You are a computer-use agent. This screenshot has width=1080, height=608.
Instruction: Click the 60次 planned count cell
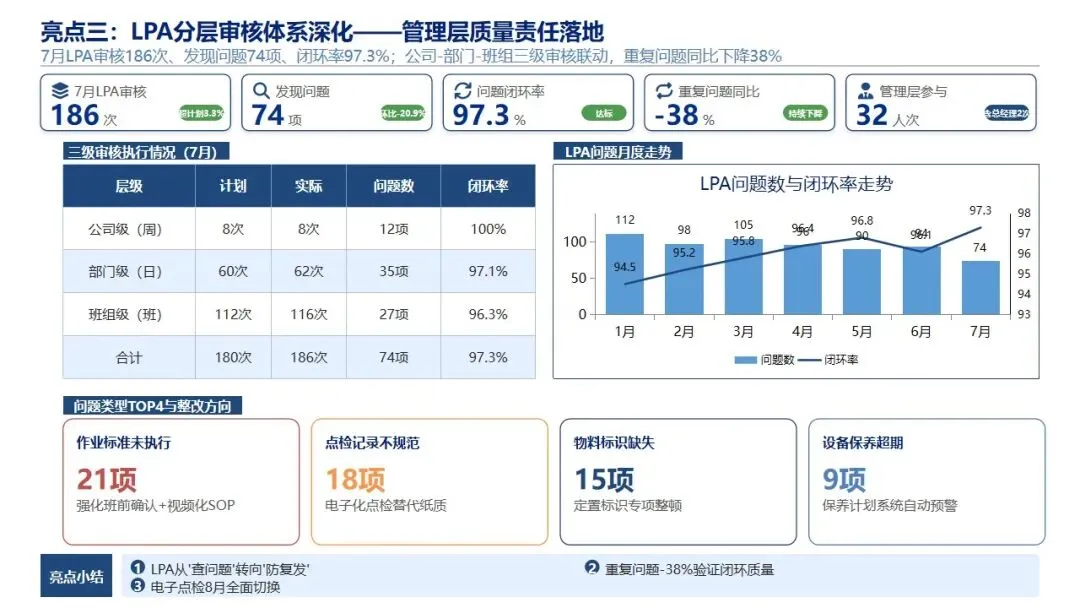click(x=233, y=271)
